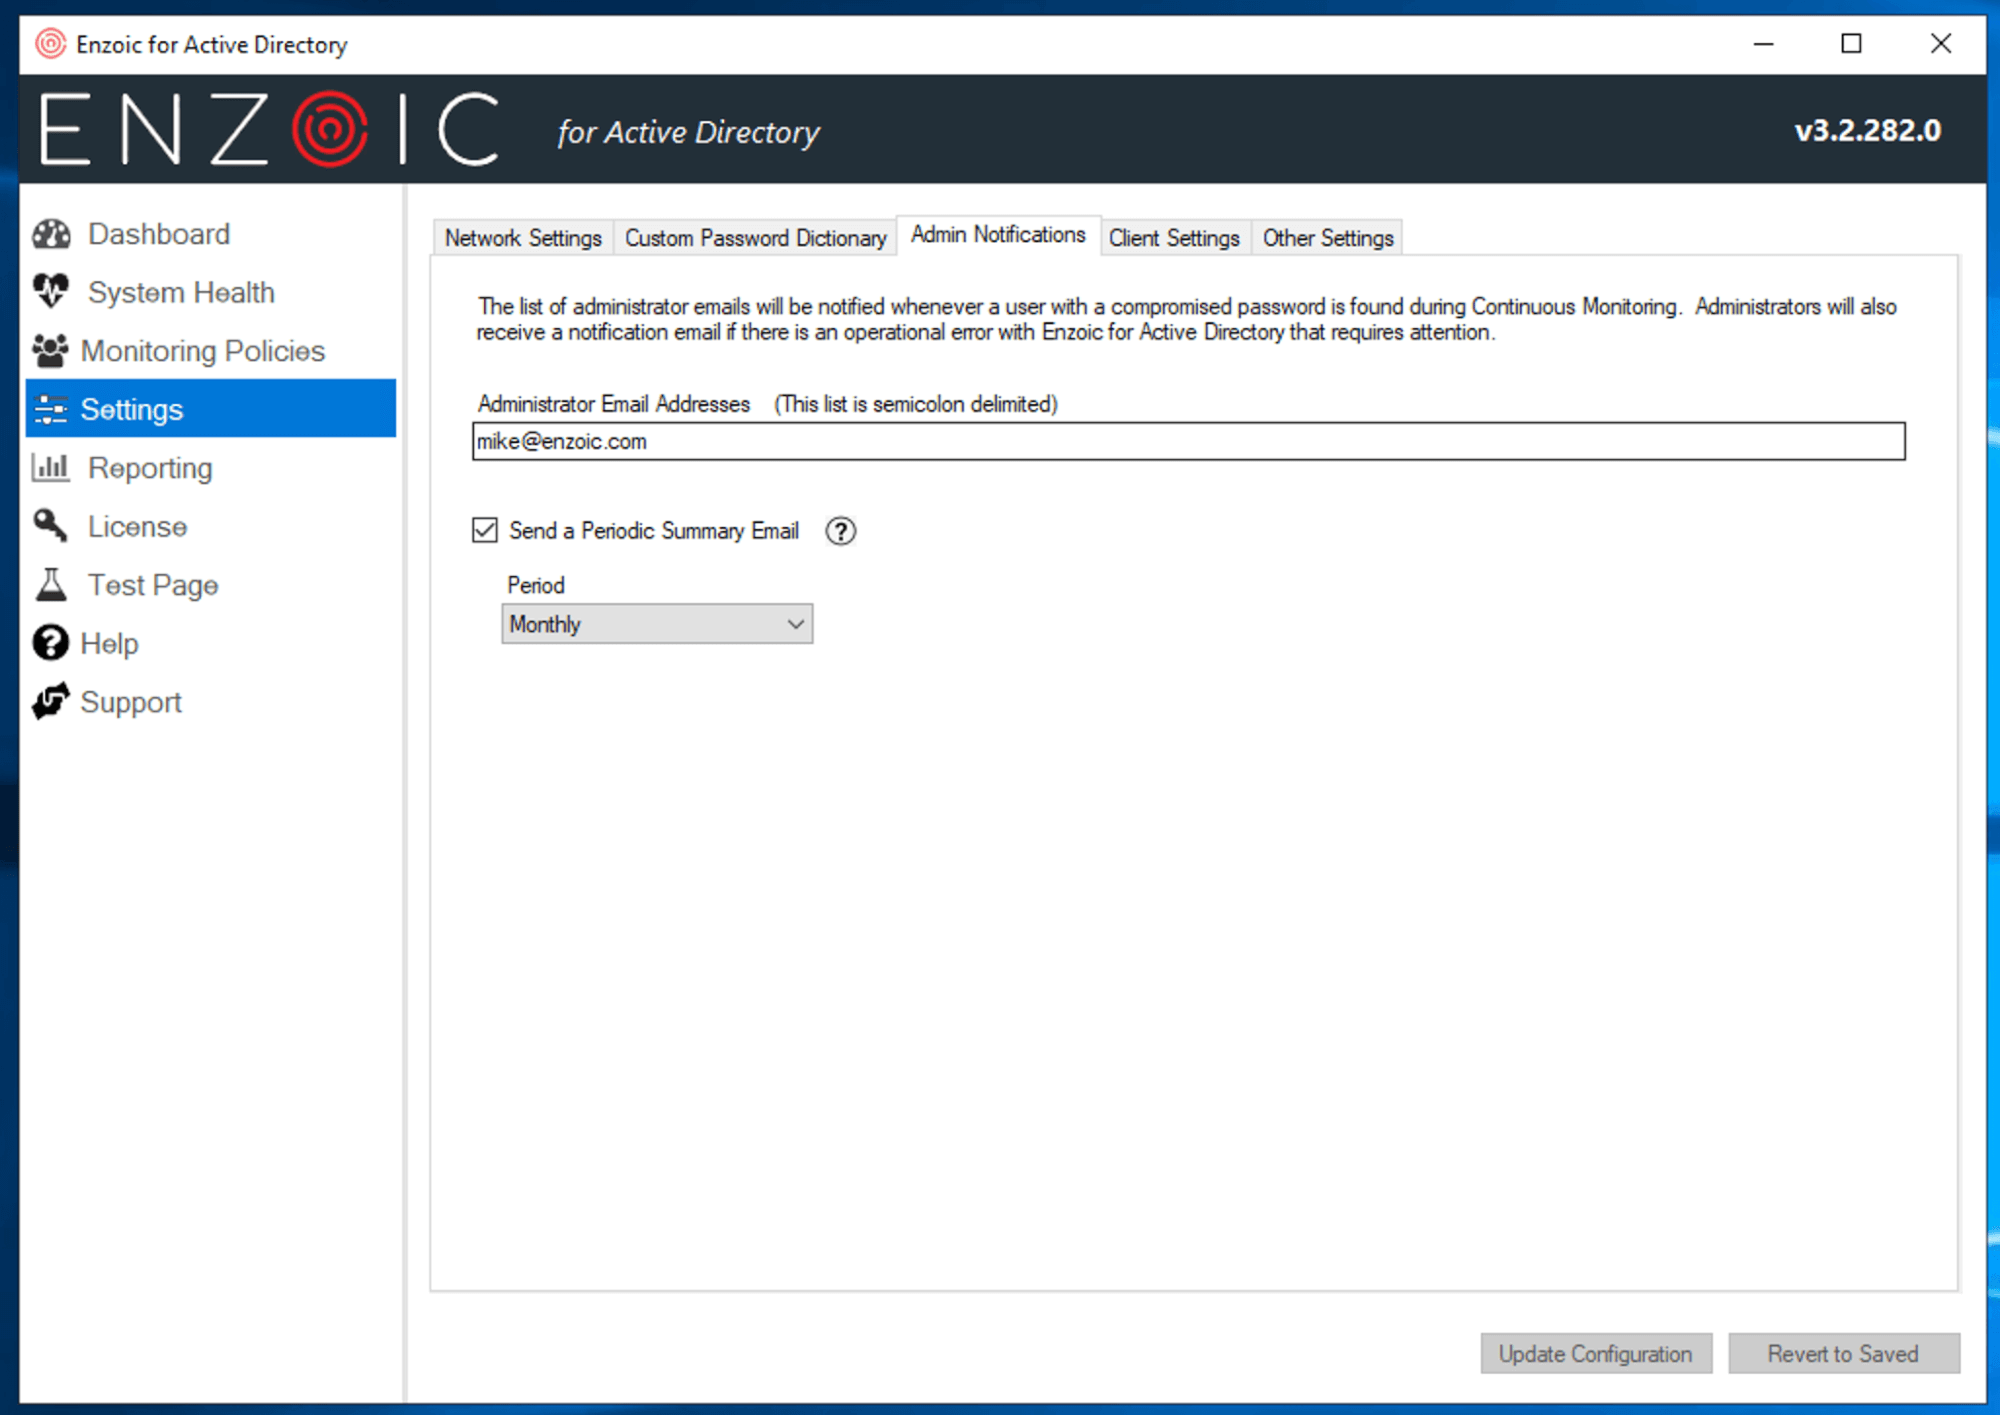Switch to Client Settings tab
This screenshot has width=2000, height=1415.
(x=1174, y=238)
